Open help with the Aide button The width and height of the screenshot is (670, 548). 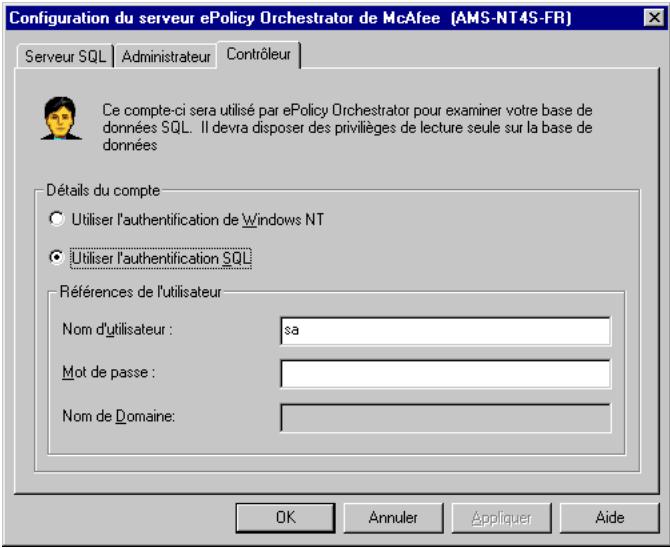609,518
